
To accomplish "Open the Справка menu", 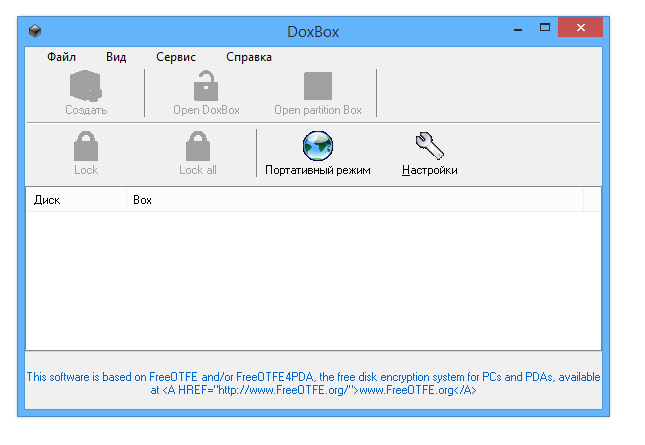I will pos(249,57).
